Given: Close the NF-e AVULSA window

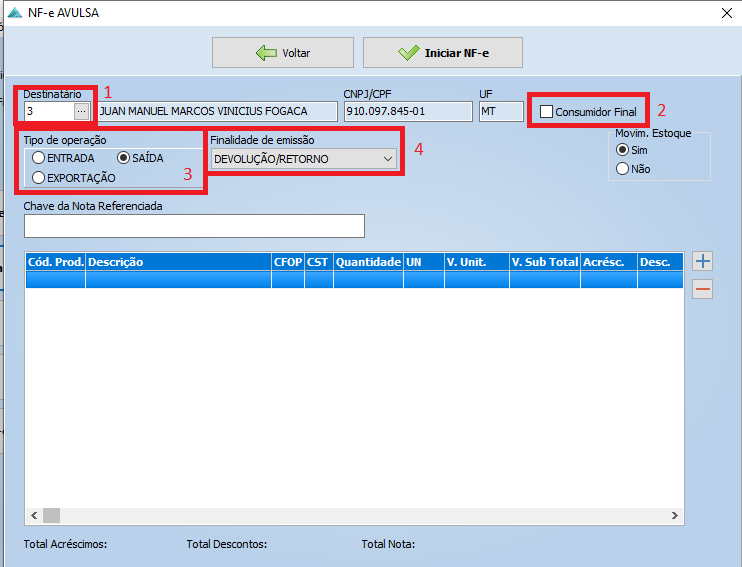Looking at the screenshot, I should tap(727, 13).
